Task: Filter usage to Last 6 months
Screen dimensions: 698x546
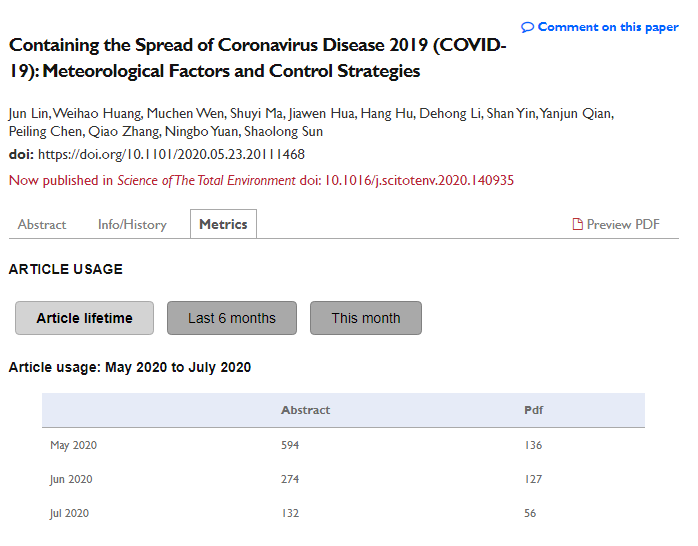Action: 232,318
